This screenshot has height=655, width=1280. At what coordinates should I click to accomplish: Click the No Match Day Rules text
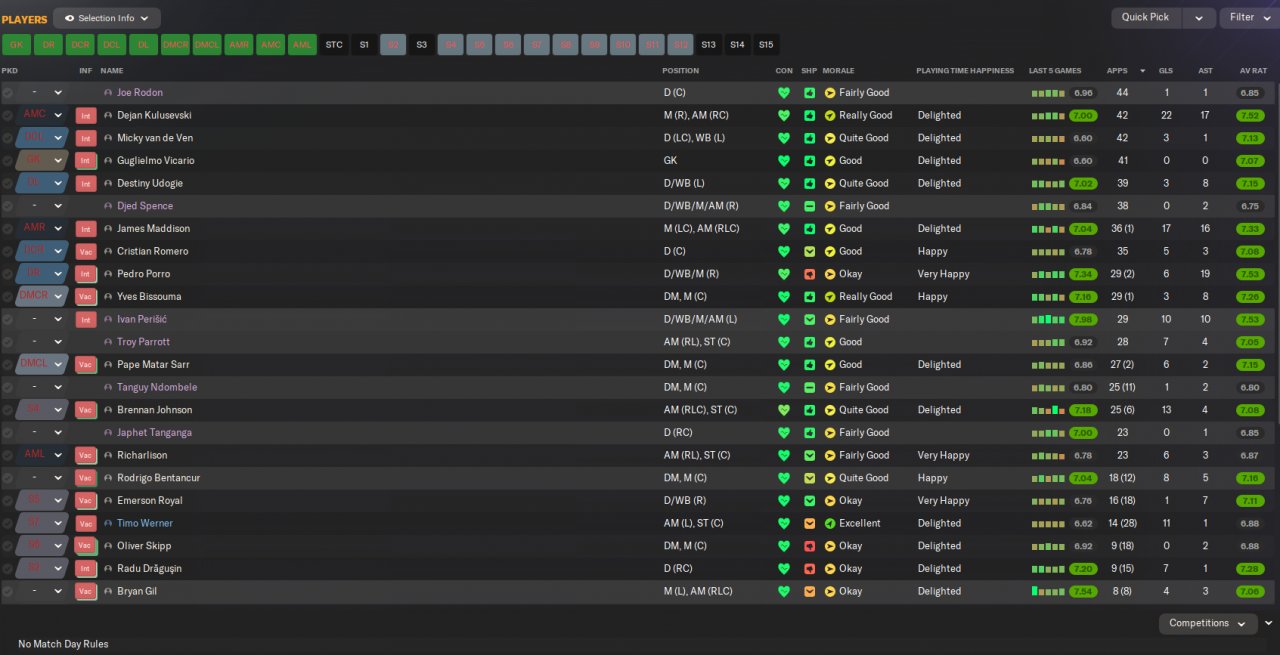(x=63, y=644)
